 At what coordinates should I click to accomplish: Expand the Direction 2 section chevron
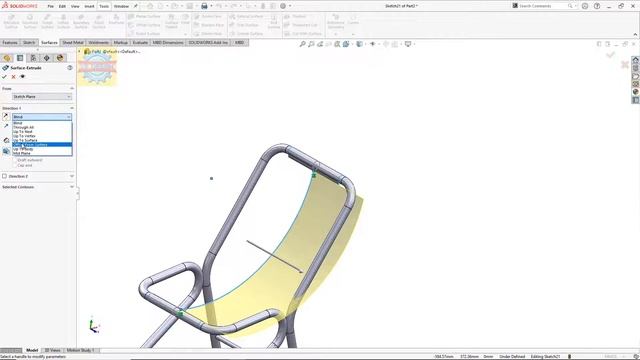pyautogui.click(x=72, y=176)
